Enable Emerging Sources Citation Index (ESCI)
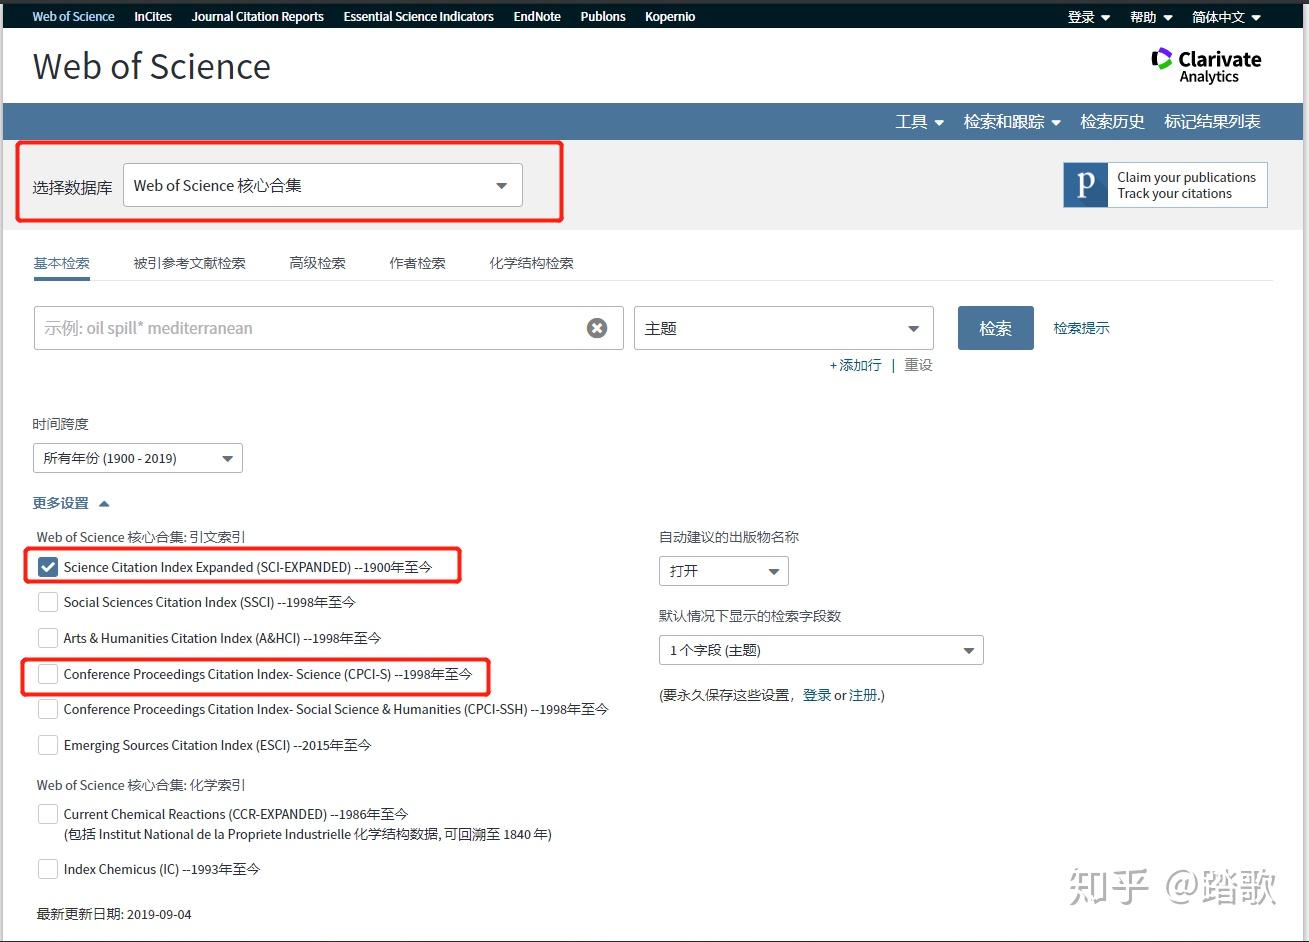 coord(47,744)
